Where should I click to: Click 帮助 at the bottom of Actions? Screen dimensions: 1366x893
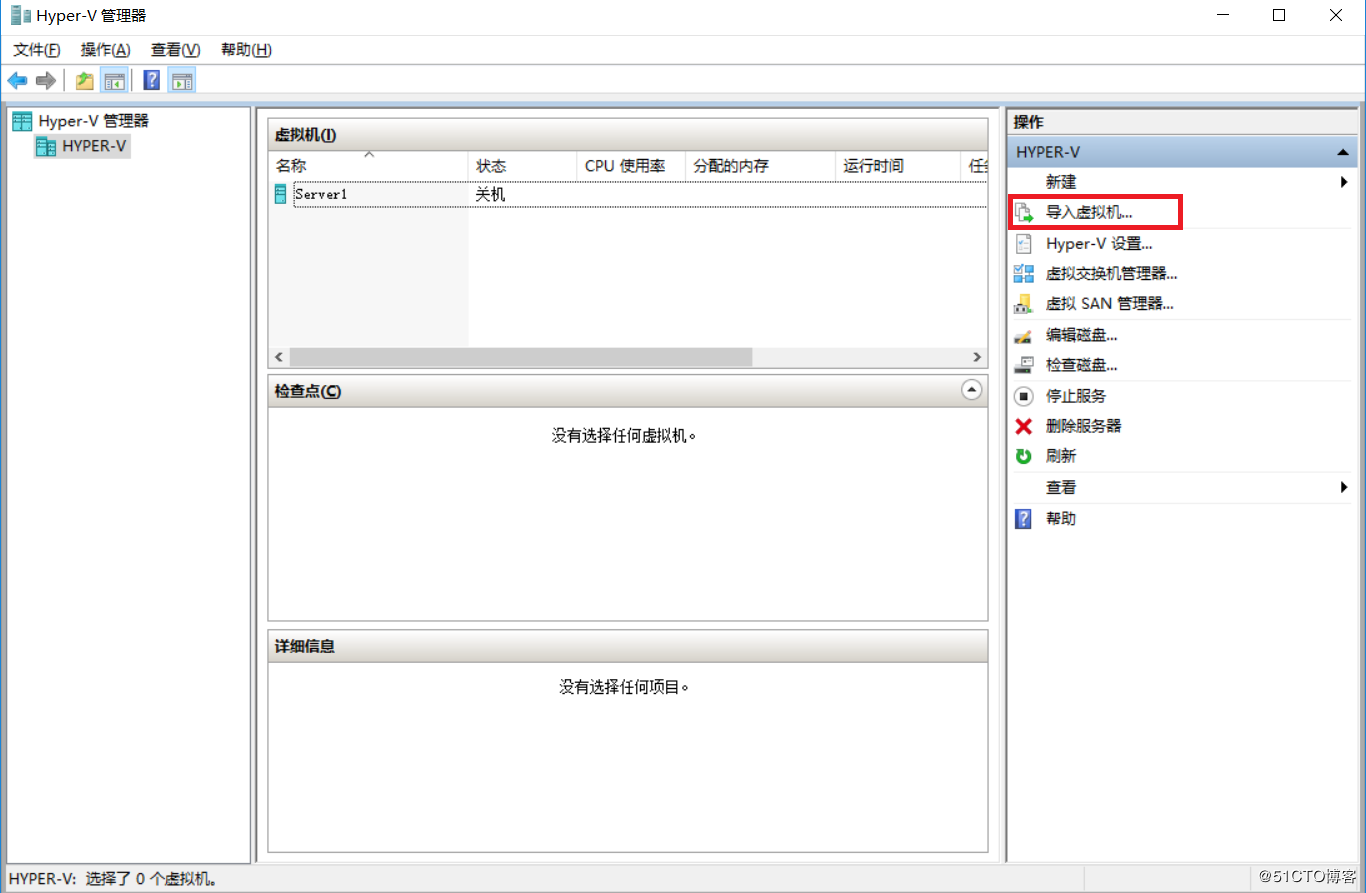point(1061,518)
